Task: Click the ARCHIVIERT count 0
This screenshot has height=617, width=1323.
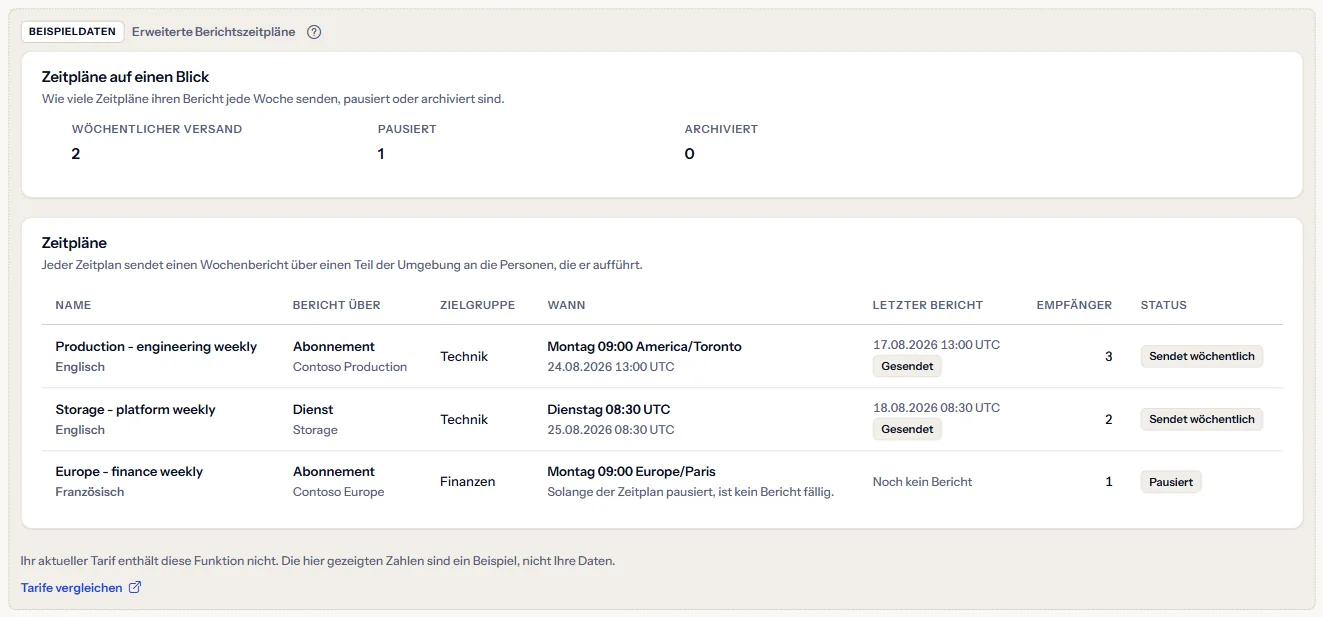Action: point(689,154)
